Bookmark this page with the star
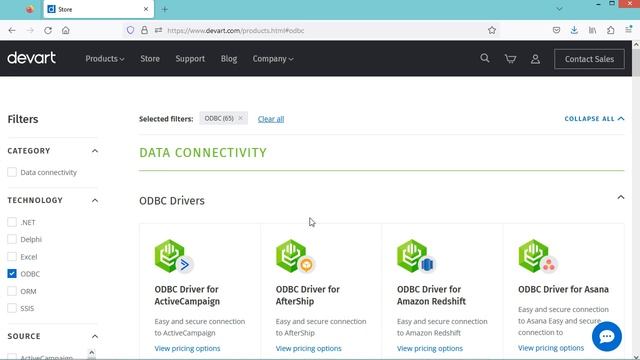Viewport: 640px width, 360px height. (x=492, y=30)
